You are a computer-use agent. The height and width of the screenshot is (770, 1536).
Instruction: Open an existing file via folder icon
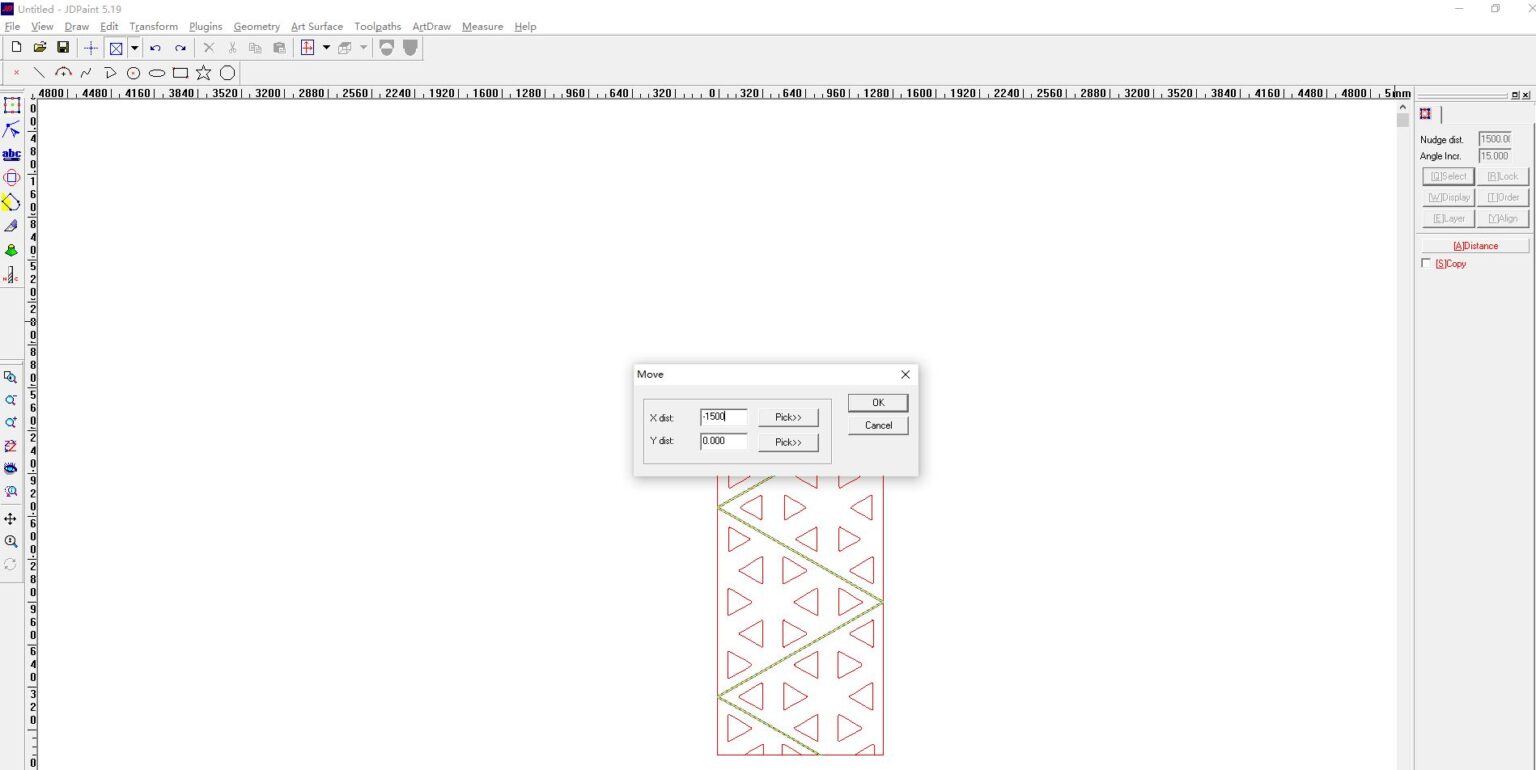(x=40, y=48)
